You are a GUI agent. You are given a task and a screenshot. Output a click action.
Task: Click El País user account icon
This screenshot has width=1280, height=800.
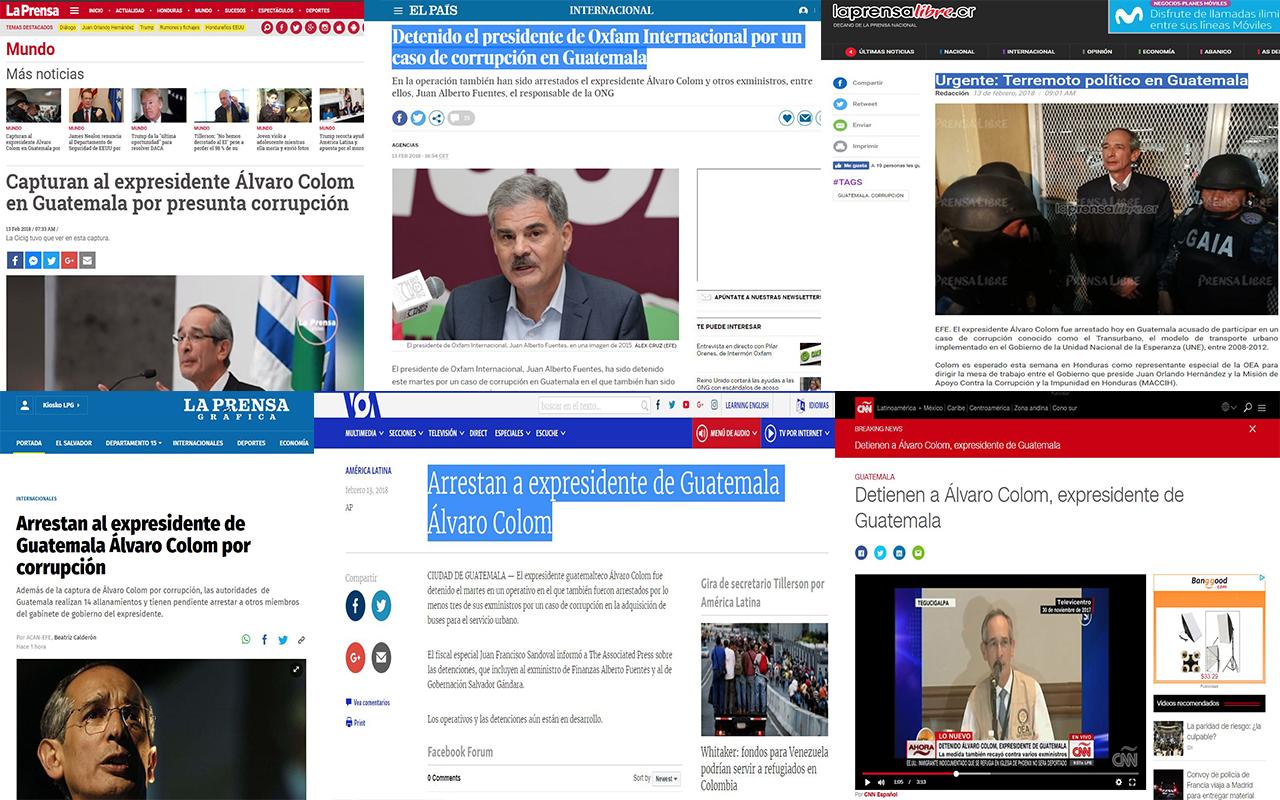(803, 11)
